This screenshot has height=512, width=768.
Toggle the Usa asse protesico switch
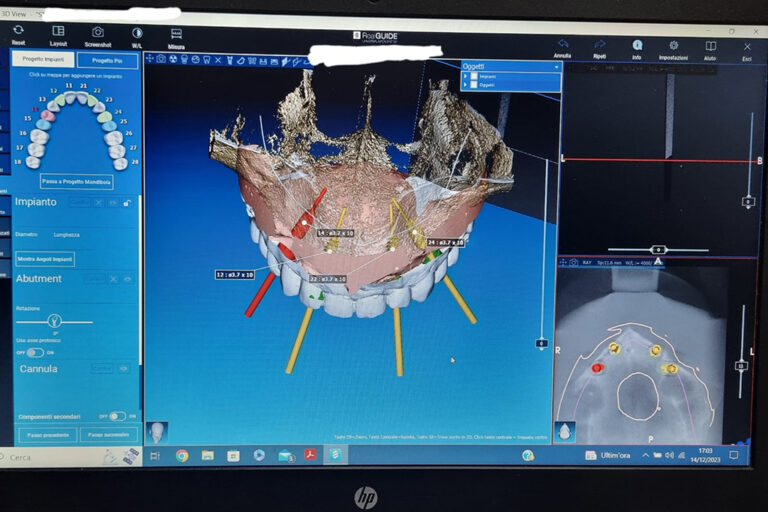click(x=35, y=352)
